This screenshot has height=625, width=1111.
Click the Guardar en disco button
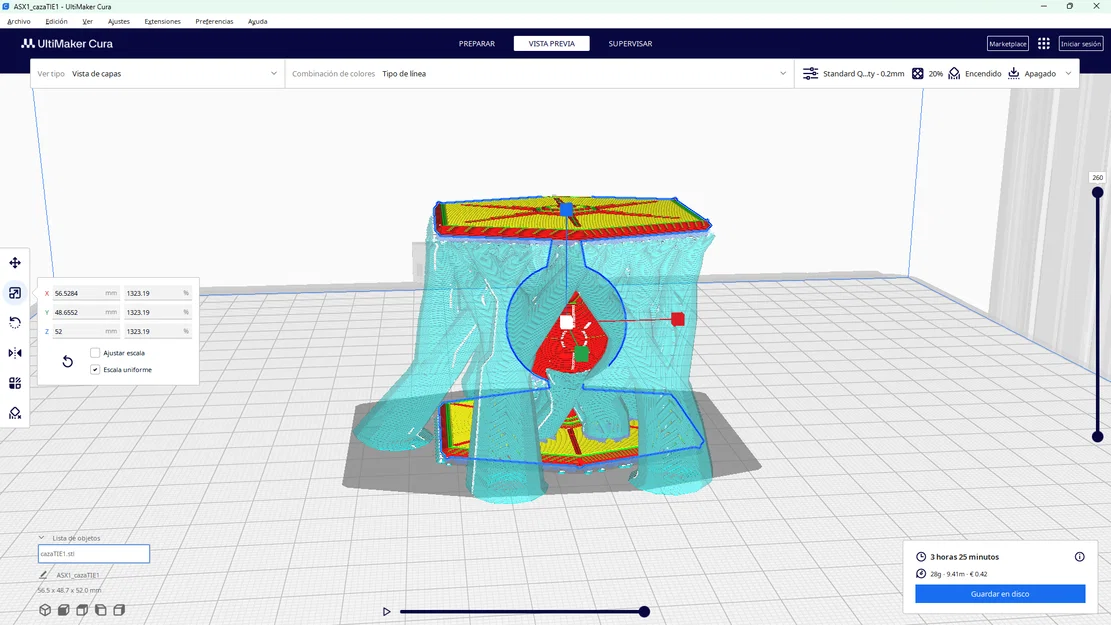tap(999, 593)
